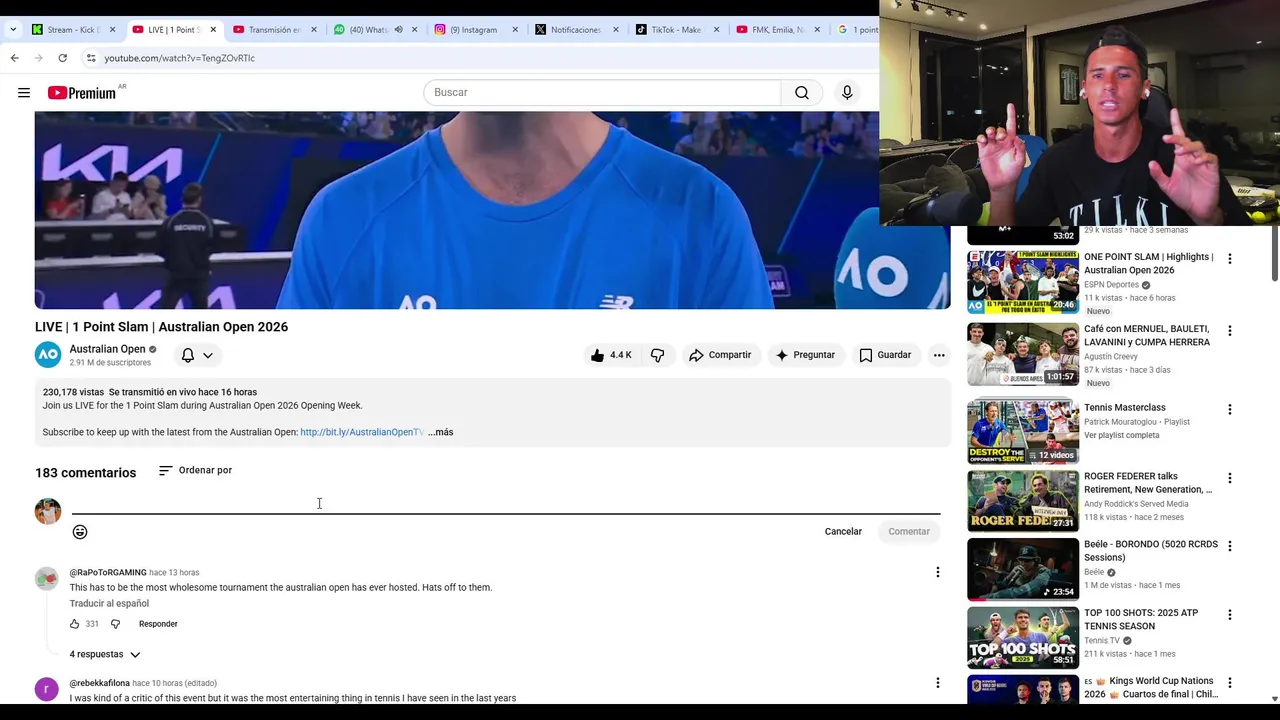Open Café con MERNUEL, BAULETI video thumbnail
Image resolution: width=1280 pixels, height=720 pixels.
pos(1023,354)
